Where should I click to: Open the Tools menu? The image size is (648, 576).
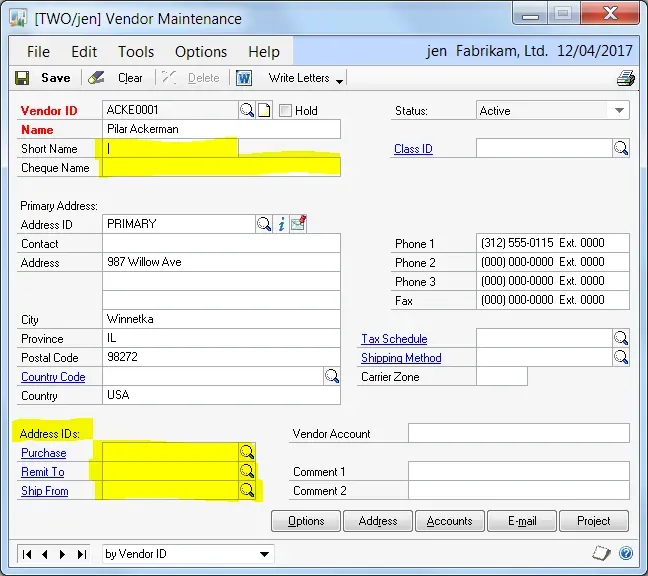(136, 52)
